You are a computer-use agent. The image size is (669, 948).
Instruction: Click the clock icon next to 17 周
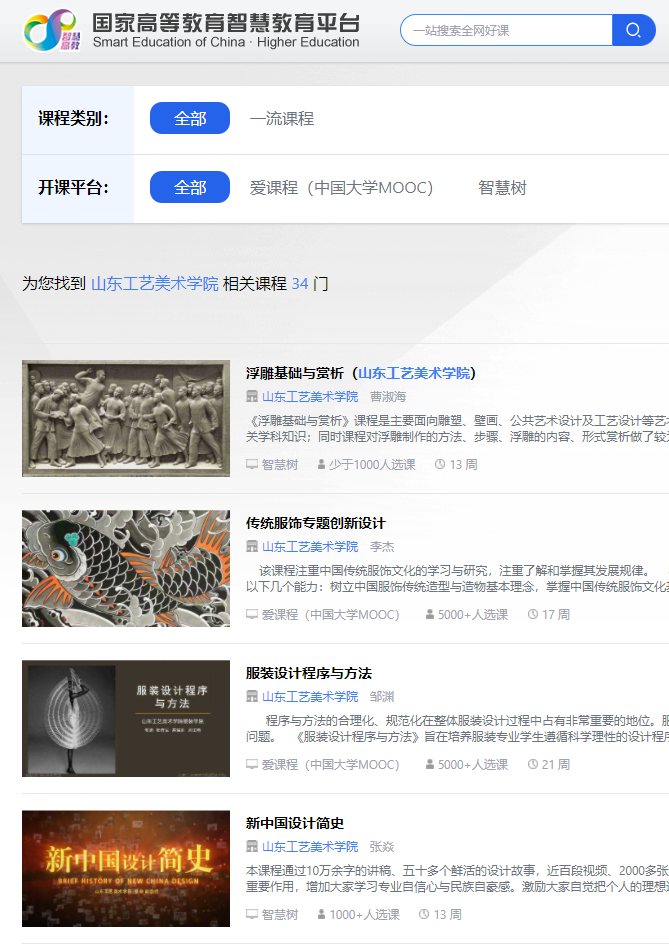(x=533, y=615)
